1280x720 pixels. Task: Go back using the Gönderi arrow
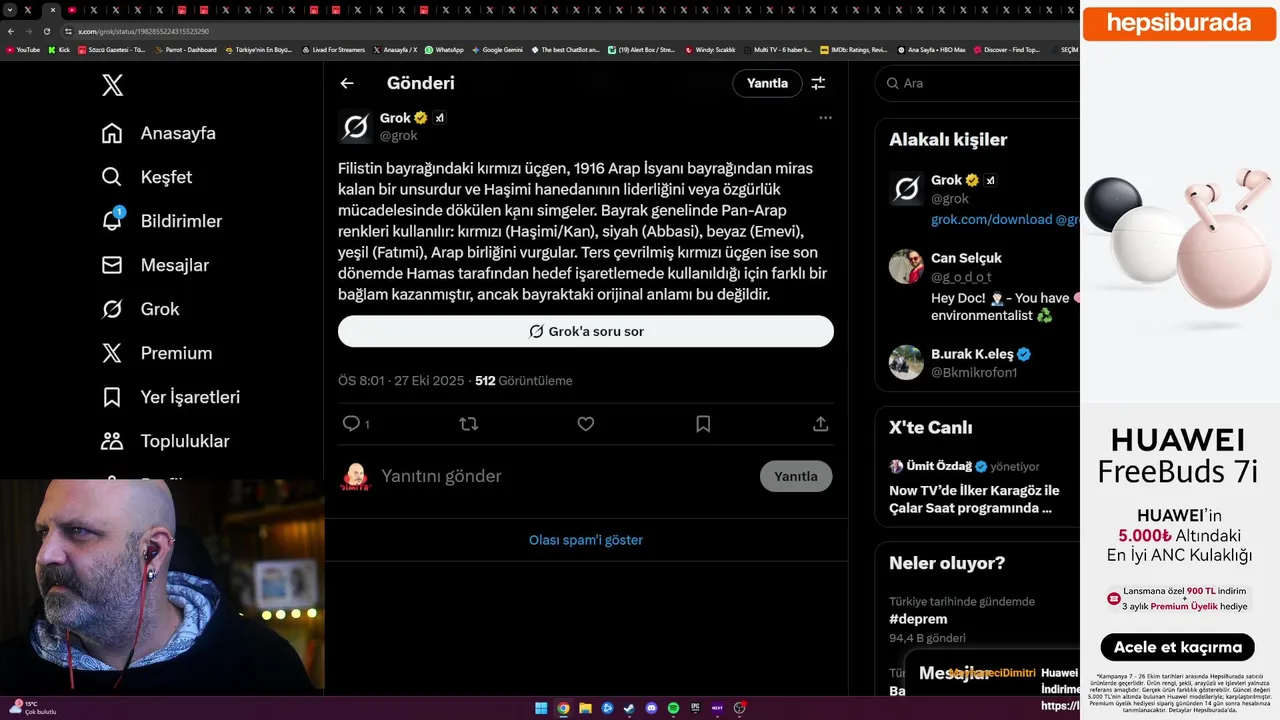point(347,84)
